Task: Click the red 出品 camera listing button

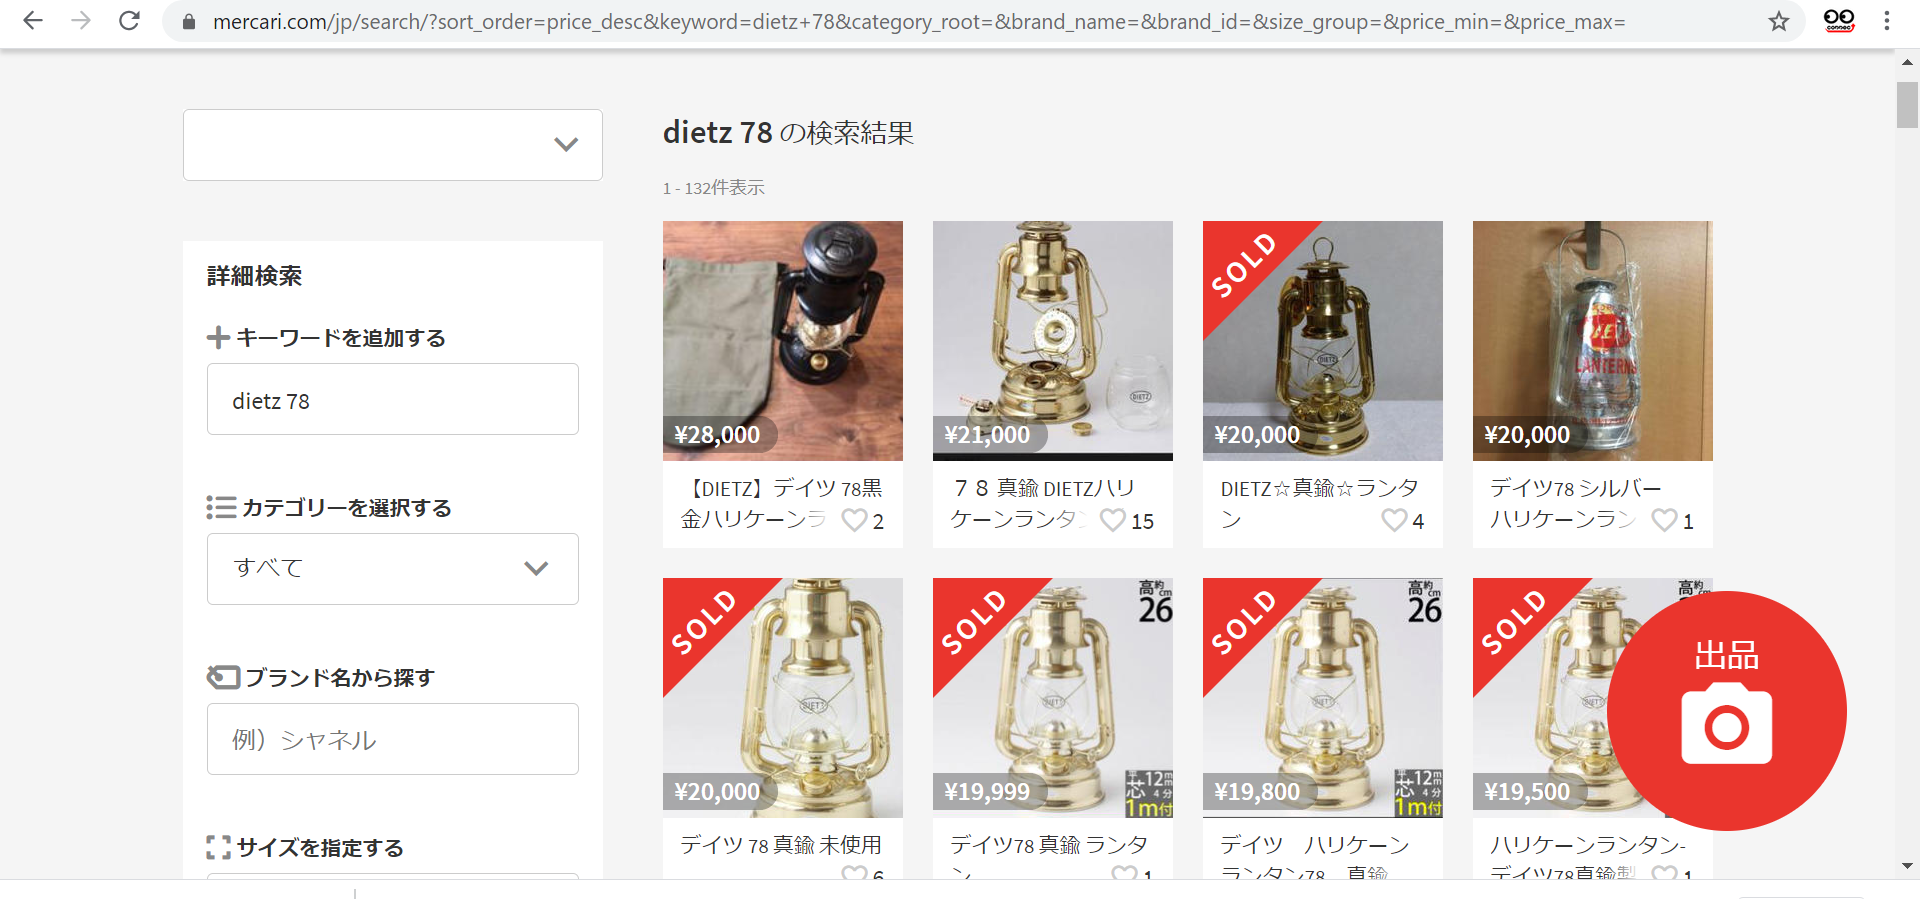Action: pos(1727,711)
